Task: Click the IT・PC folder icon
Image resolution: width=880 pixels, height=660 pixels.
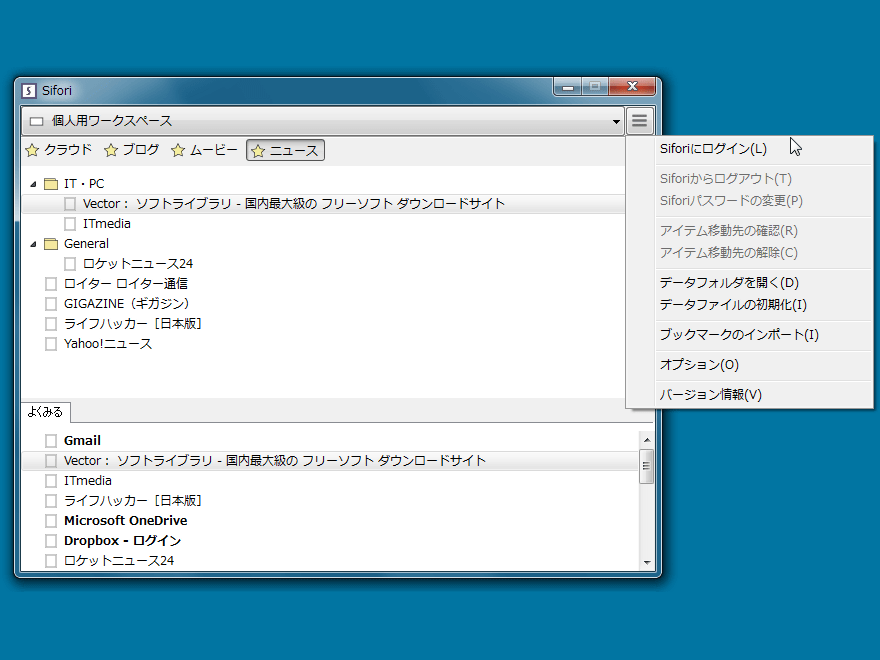Action: coord(51,184)
